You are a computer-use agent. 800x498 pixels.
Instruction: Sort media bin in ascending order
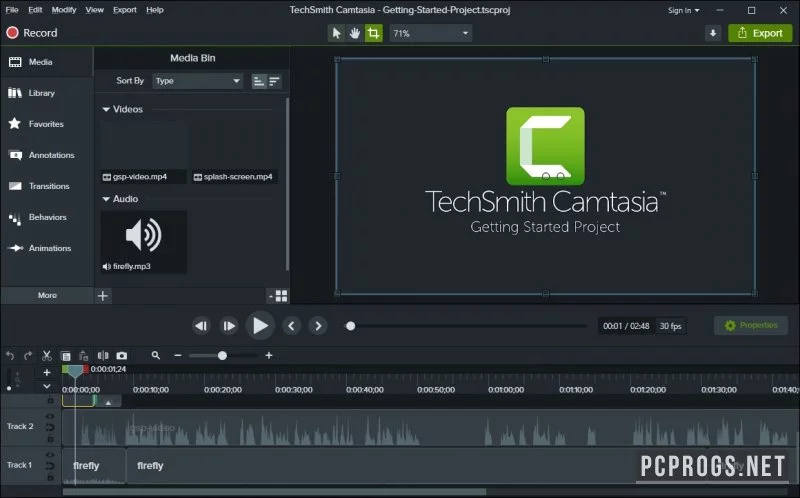(x=259, y=81)
